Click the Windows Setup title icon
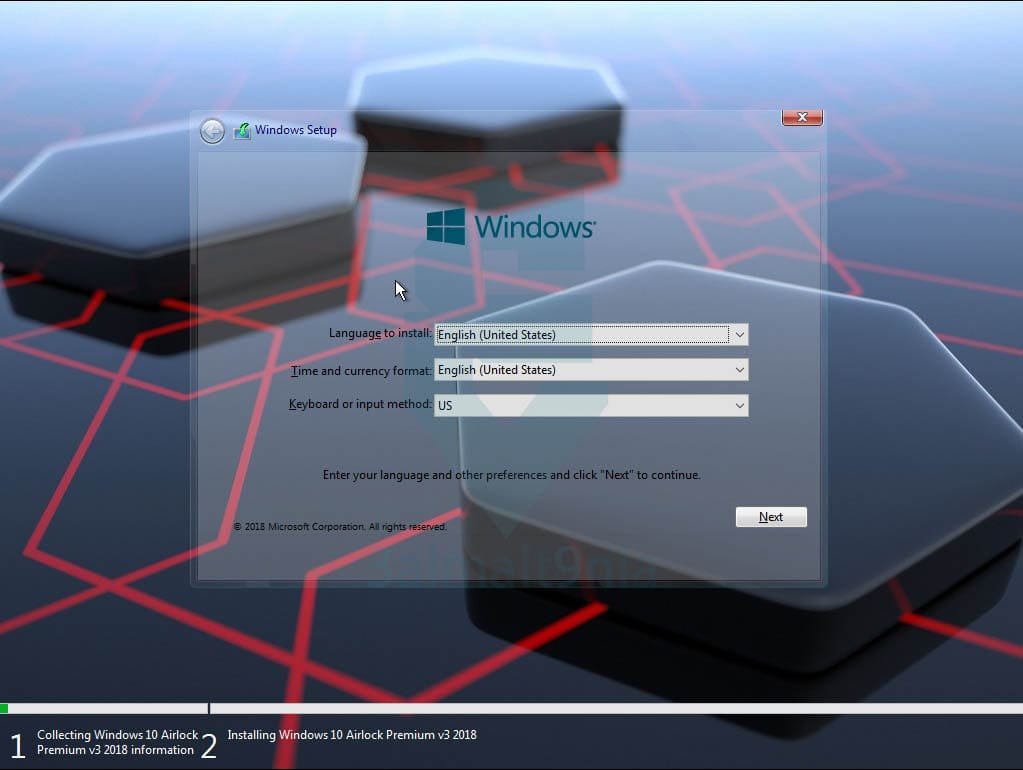 point(242,131)
